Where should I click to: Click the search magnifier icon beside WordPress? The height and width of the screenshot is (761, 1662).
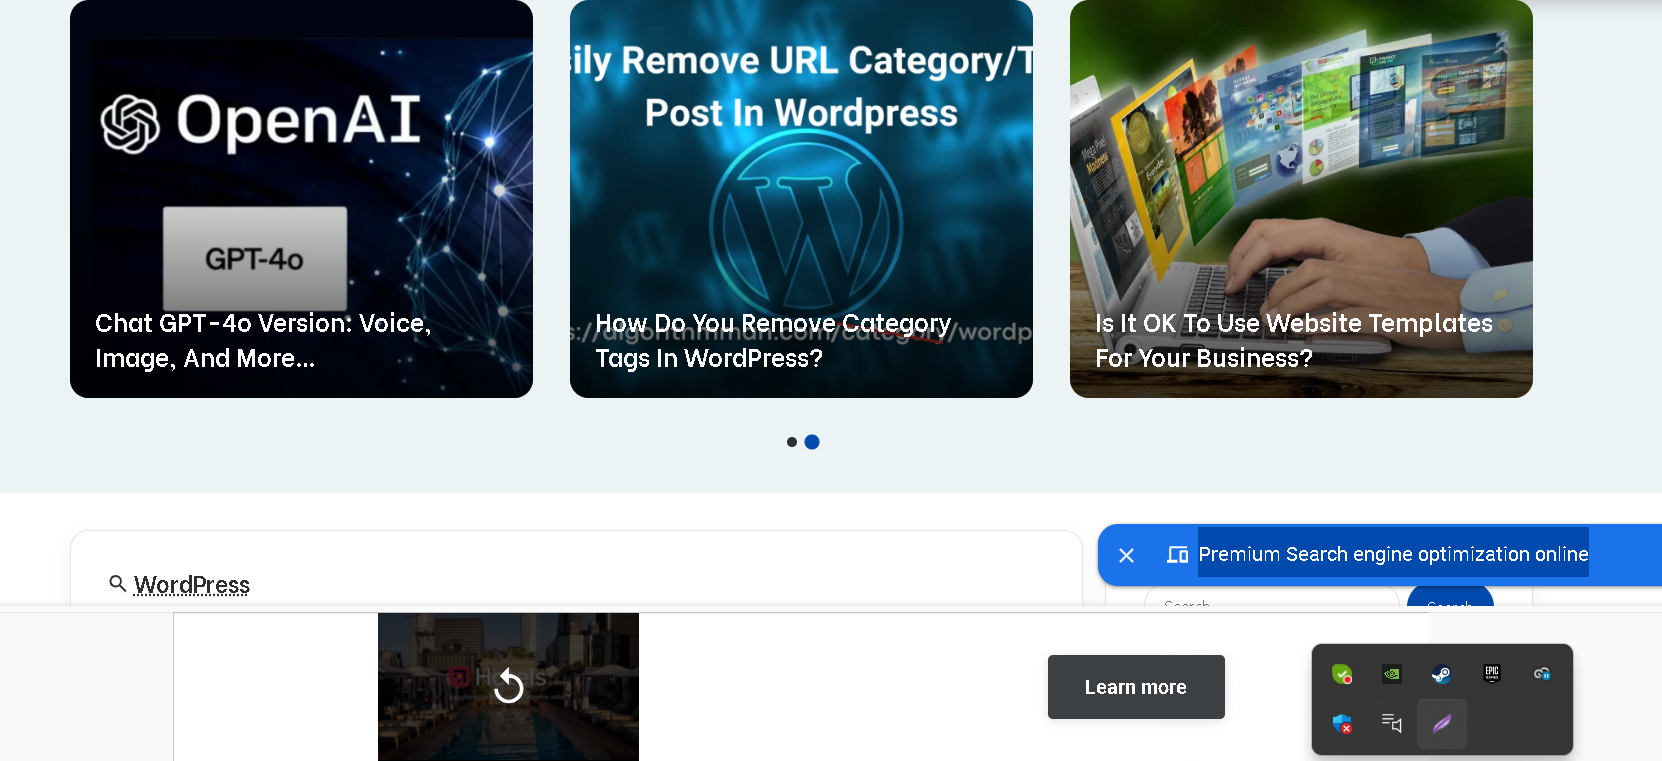coord(118,584)
